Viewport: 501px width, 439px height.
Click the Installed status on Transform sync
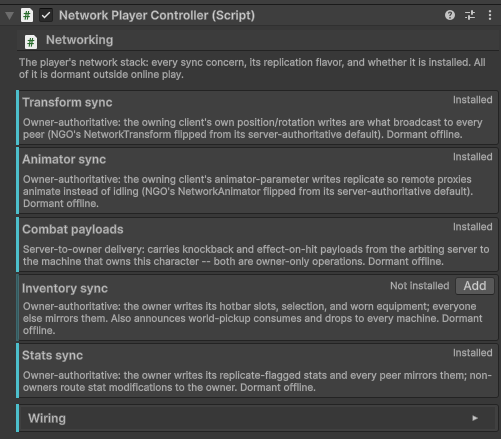[472, 100]
